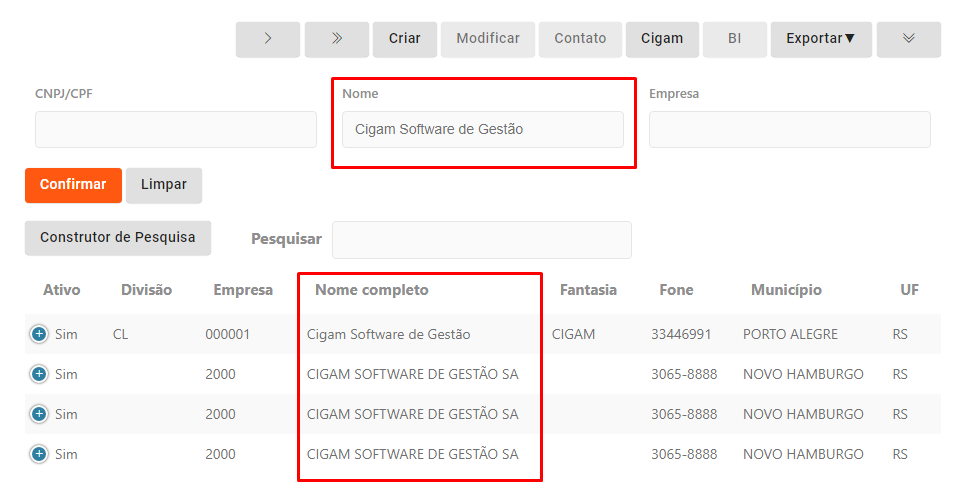
Task: Click the Limpar button
Action: 164,185
